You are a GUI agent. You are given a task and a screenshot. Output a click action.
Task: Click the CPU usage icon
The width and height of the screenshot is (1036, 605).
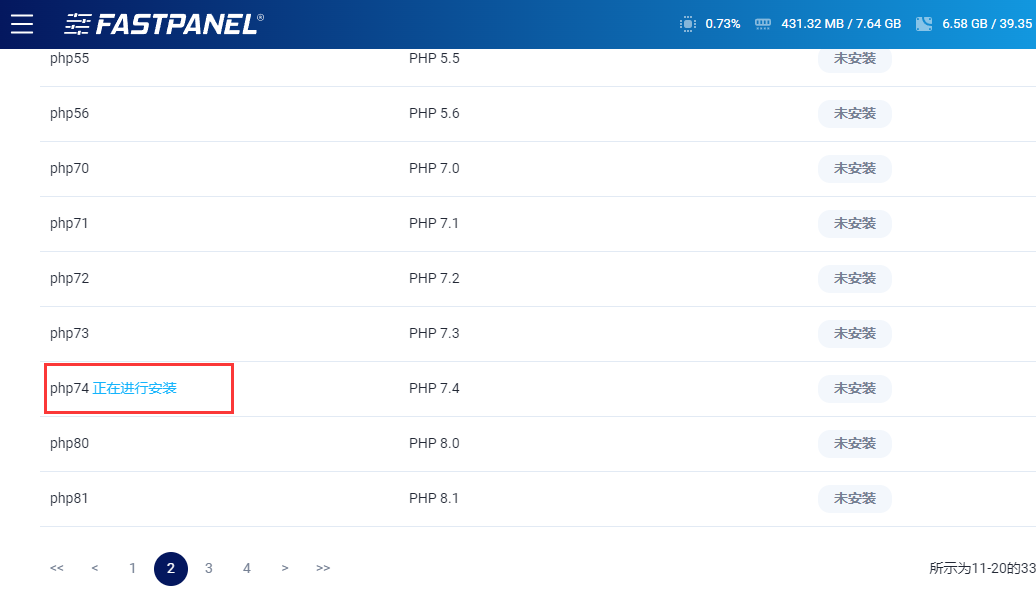click(x=687, y=24)
